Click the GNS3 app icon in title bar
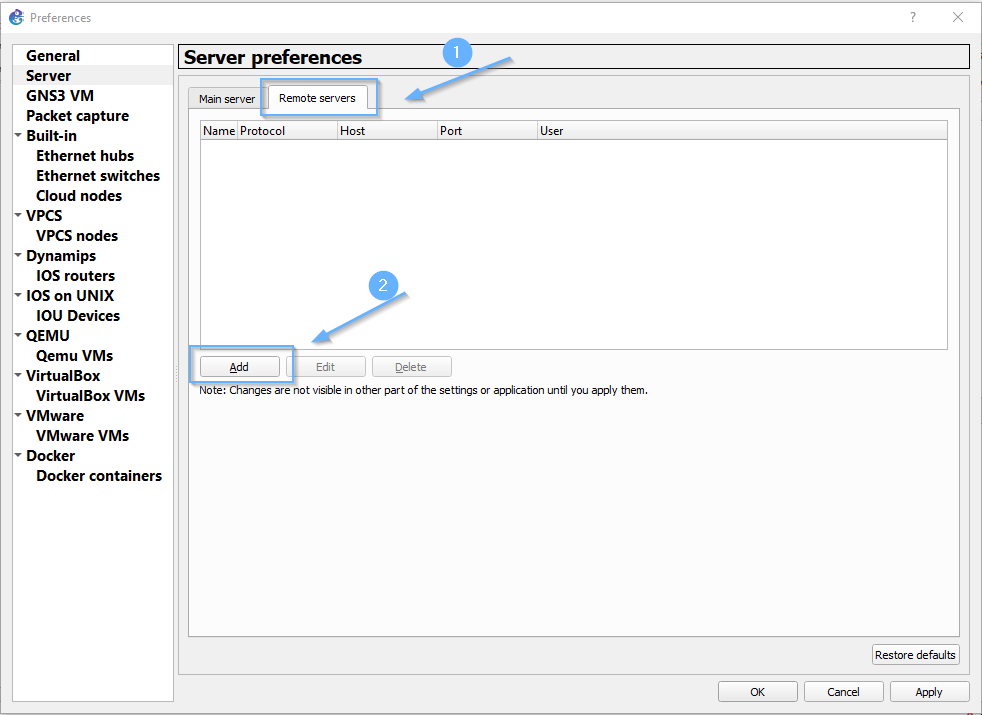Screen dimensions: 982x715 coord(16,17)
